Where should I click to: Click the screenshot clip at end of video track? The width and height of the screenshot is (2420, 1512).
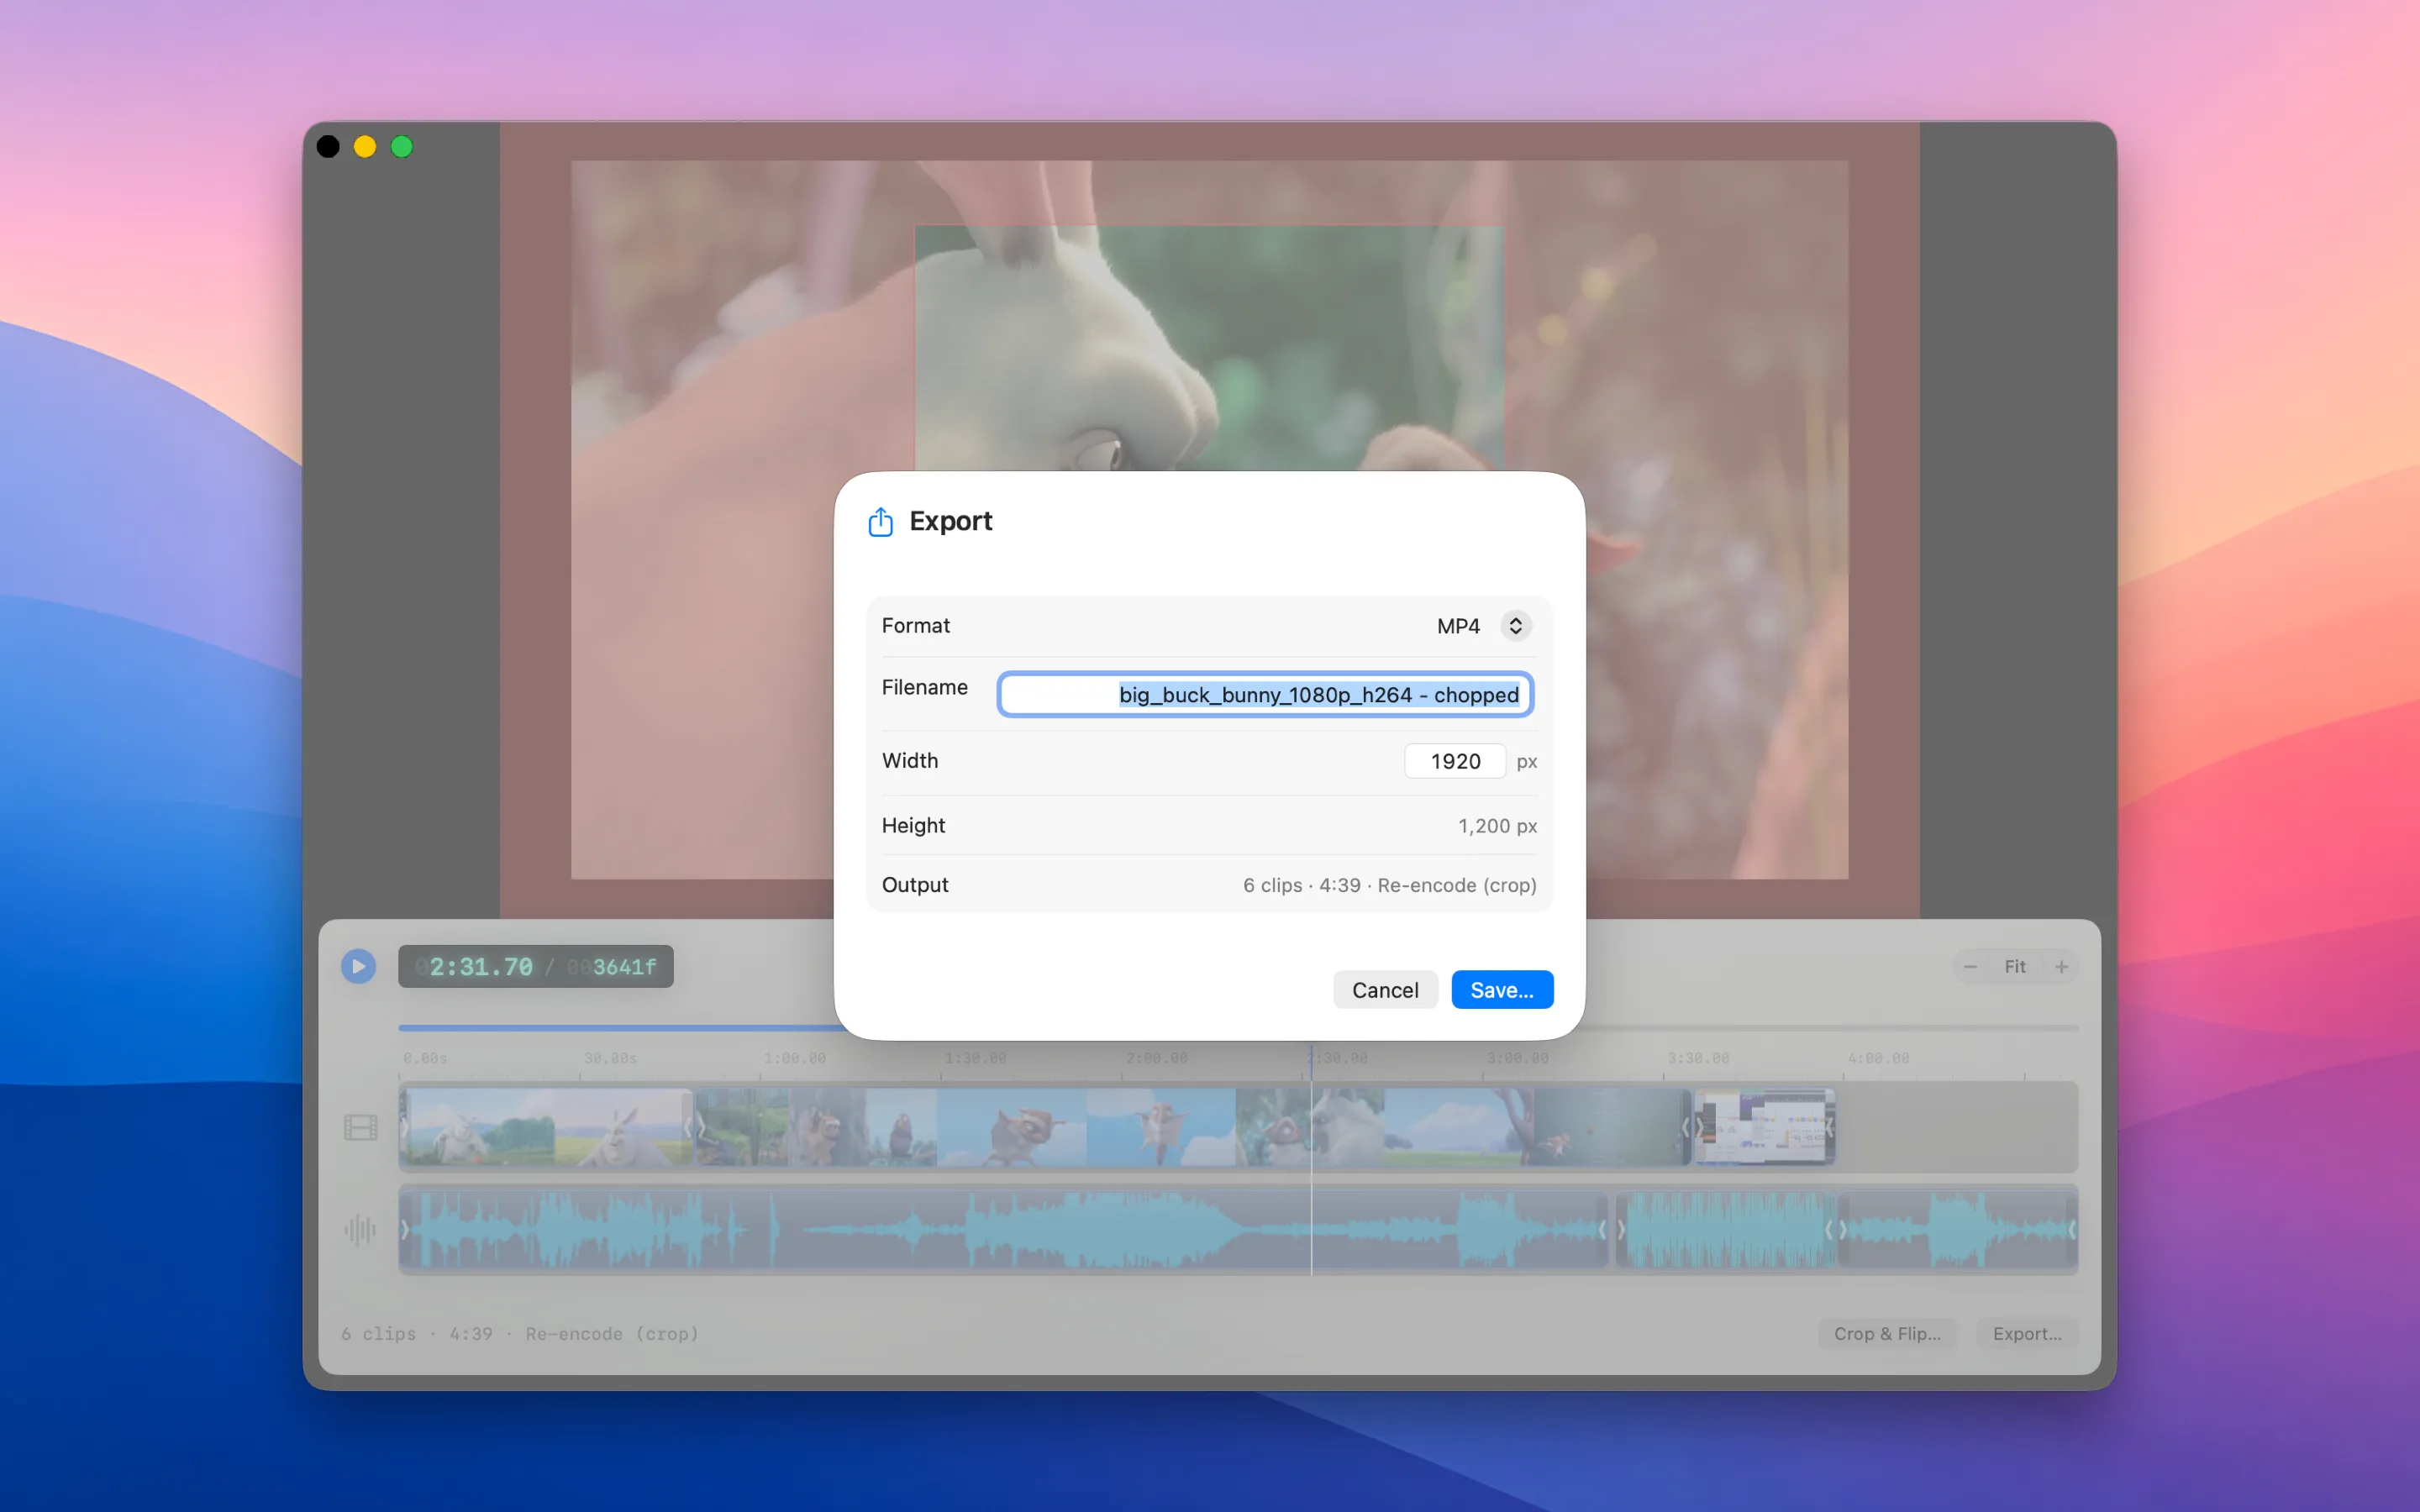click(1763, 1127)
